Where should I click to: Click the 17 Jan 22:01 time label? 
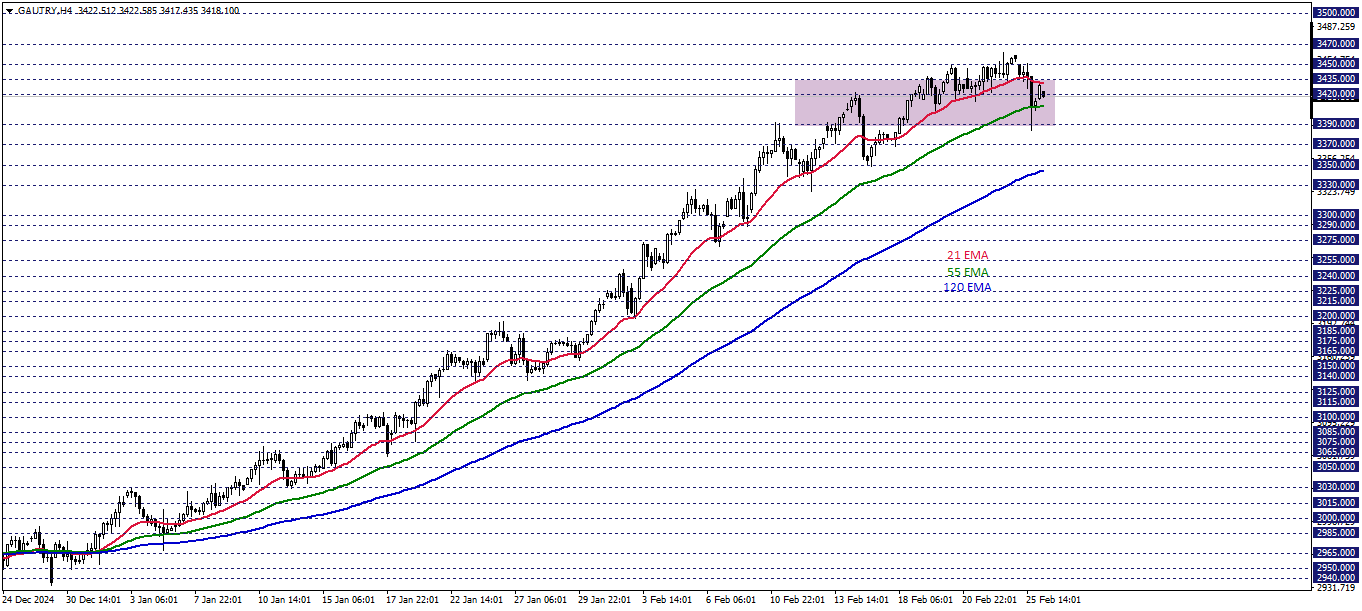coord(413,600)
